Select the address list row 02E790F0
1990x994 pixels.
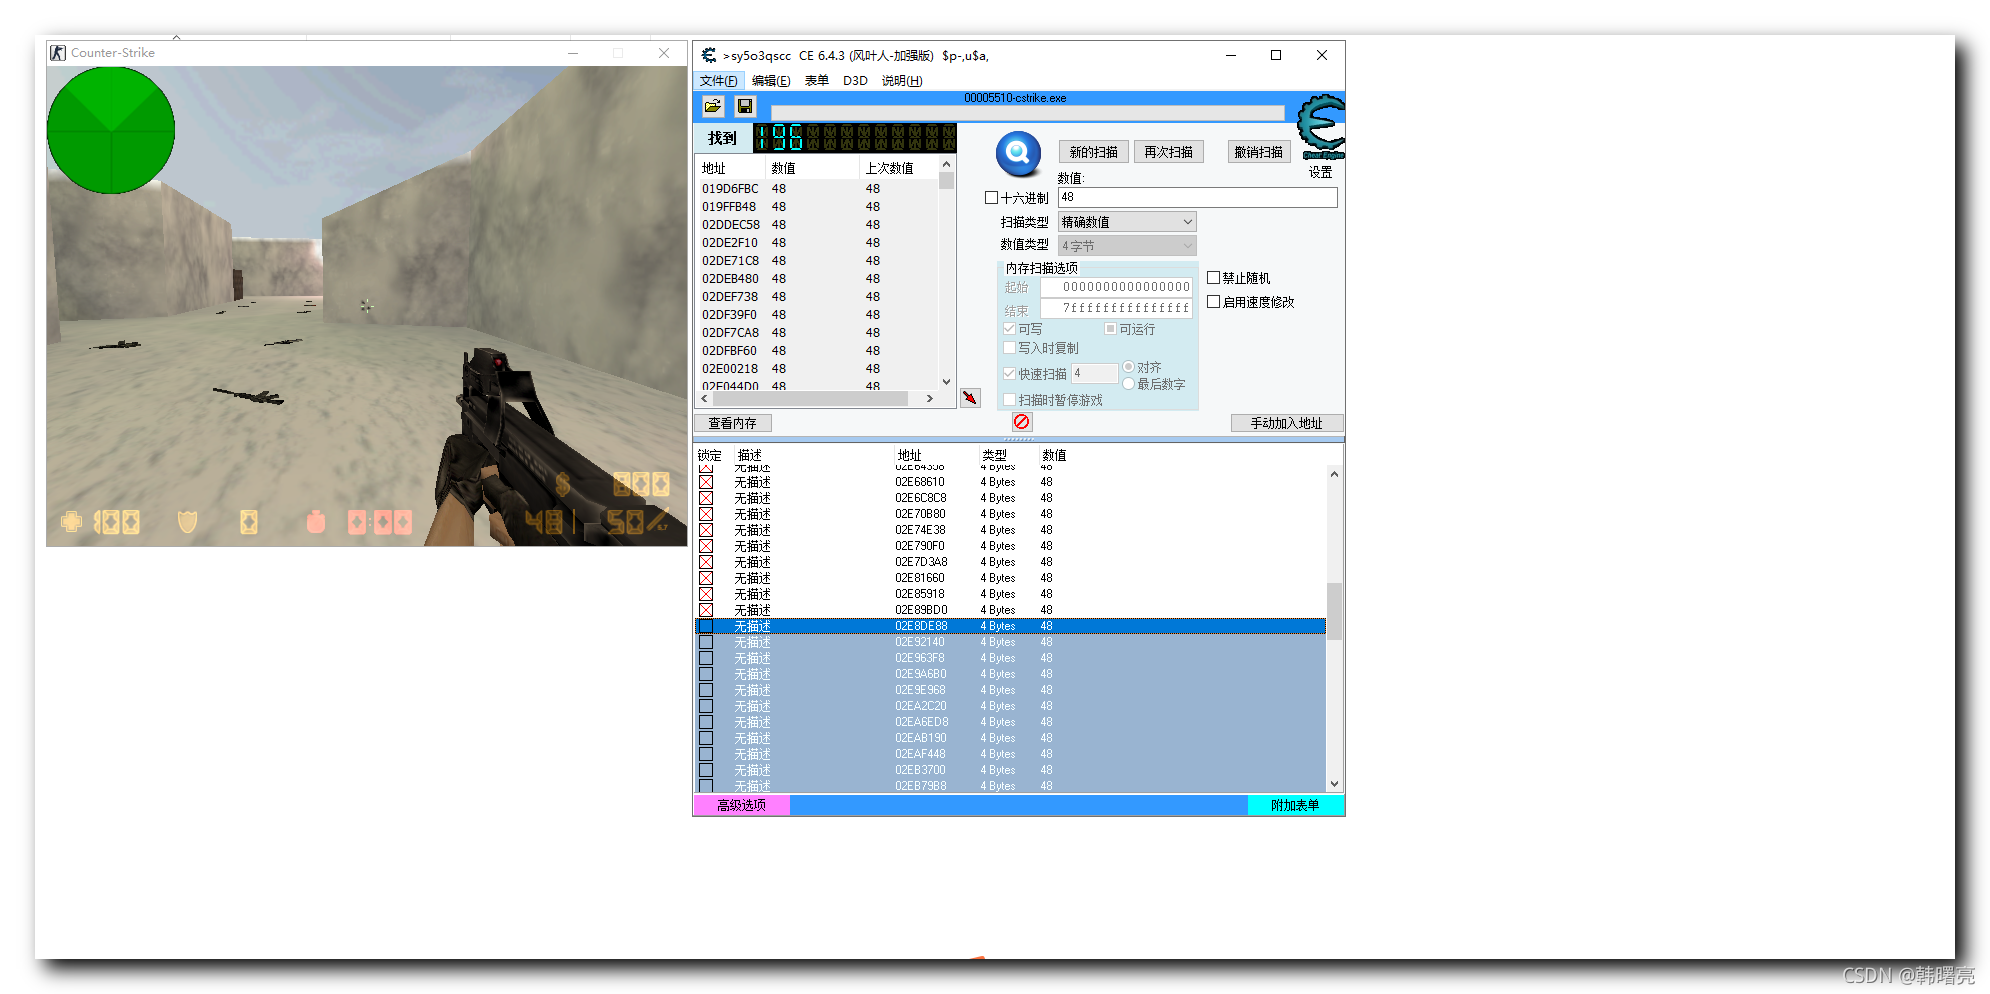1010,546
